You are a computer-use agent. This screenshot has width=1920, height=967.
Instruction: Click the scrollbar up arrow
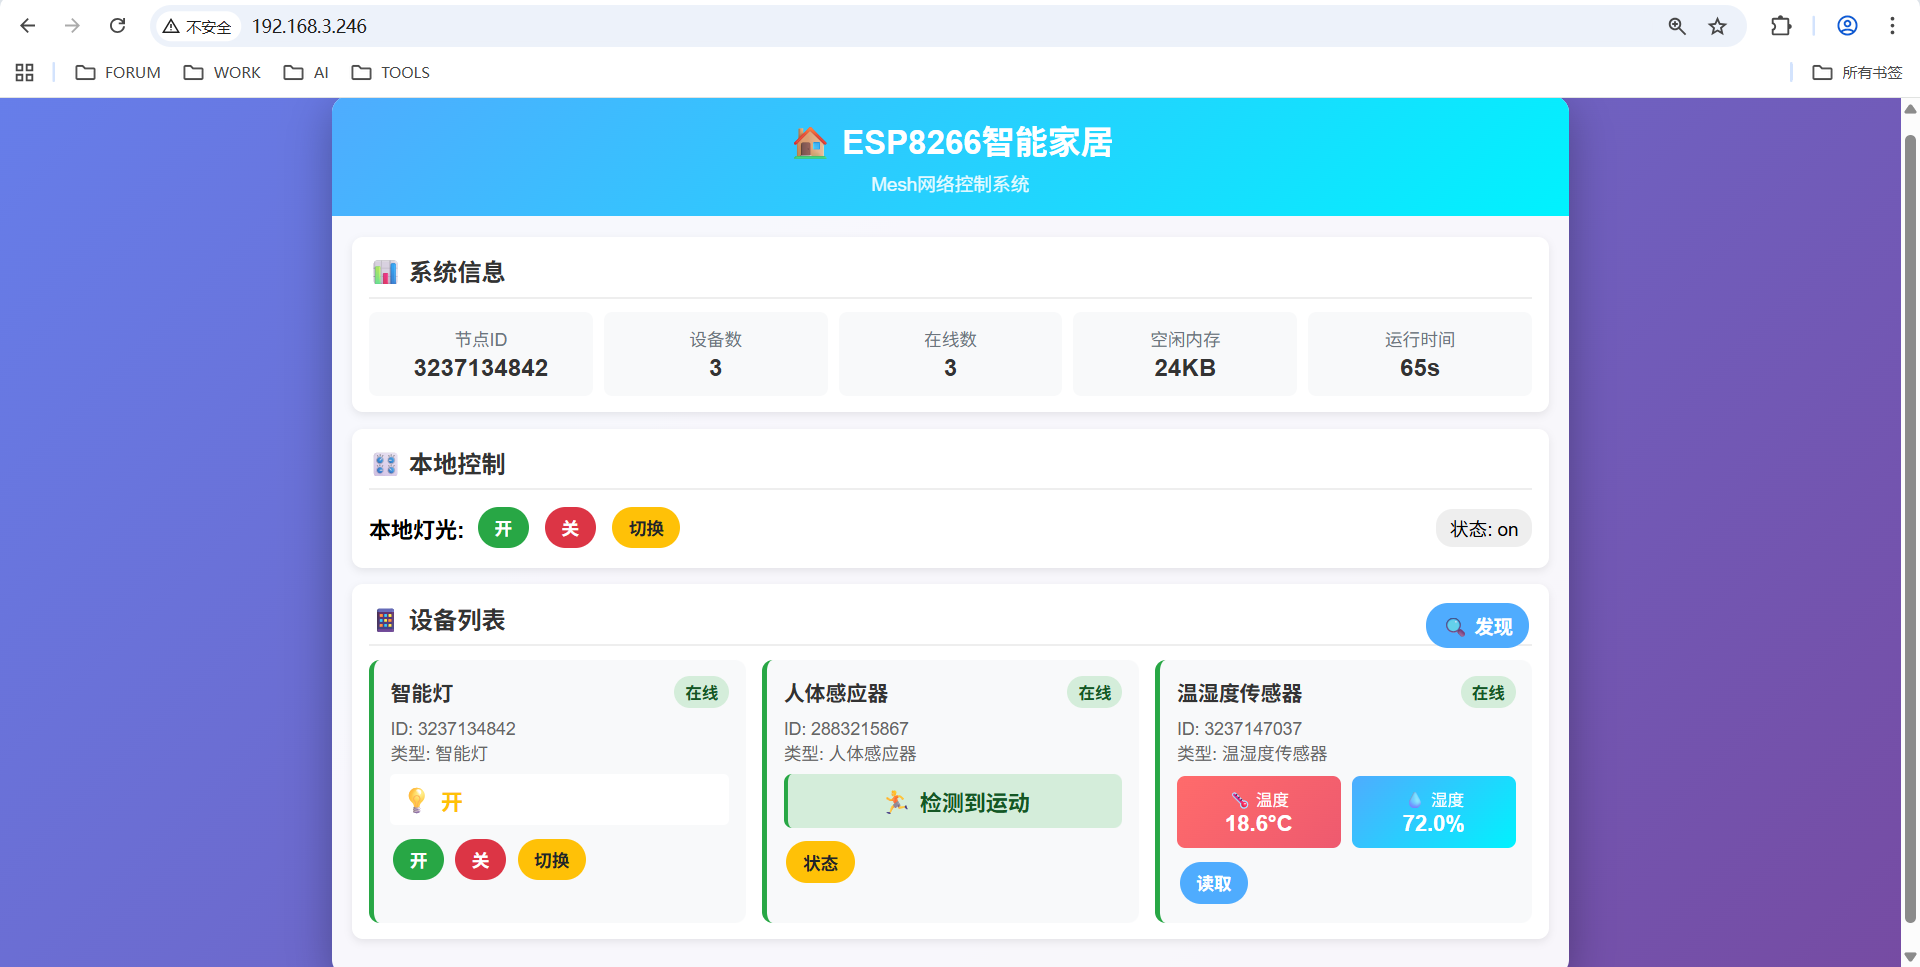pyautogui.click(x=1910, y=108)
